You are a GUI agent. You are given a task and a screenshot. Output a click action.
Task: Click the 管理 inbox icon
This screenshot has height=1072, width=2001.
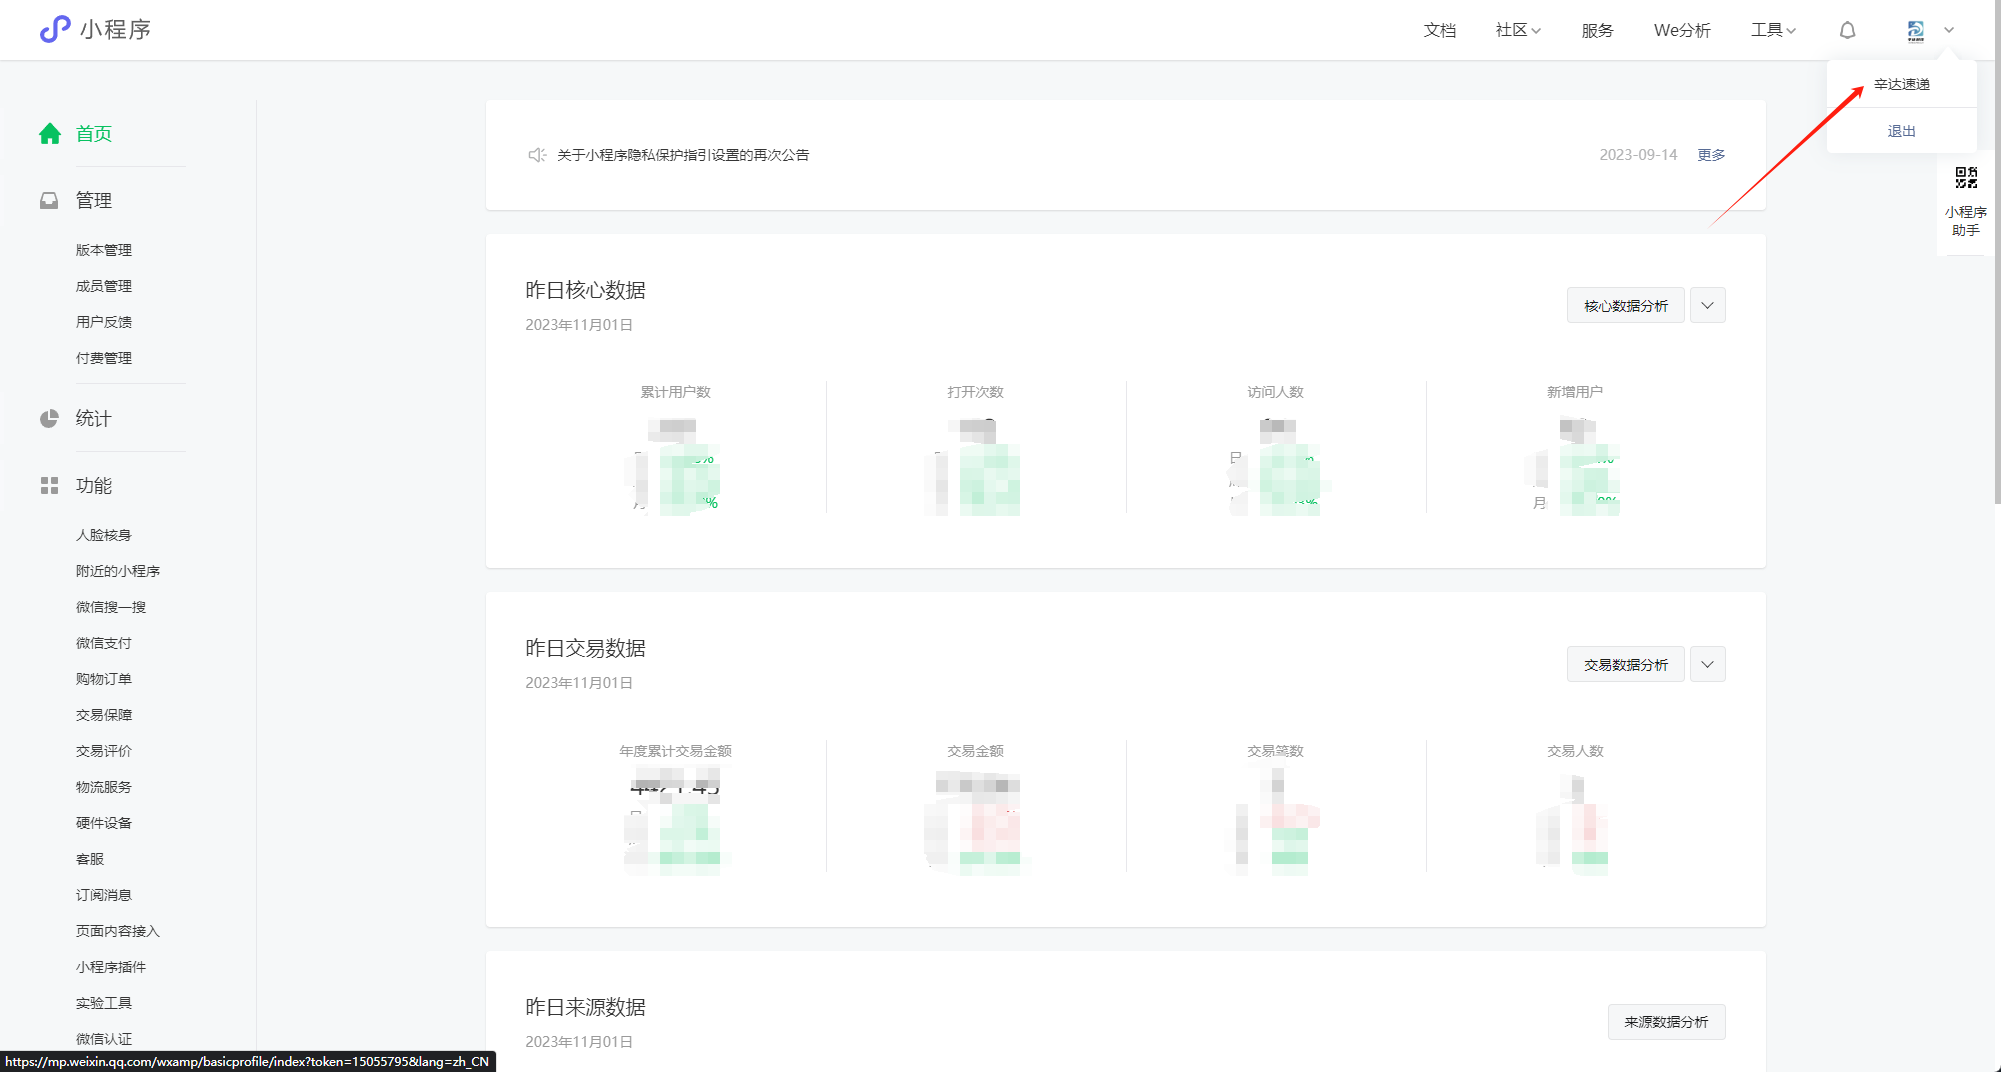pos(49,201)
